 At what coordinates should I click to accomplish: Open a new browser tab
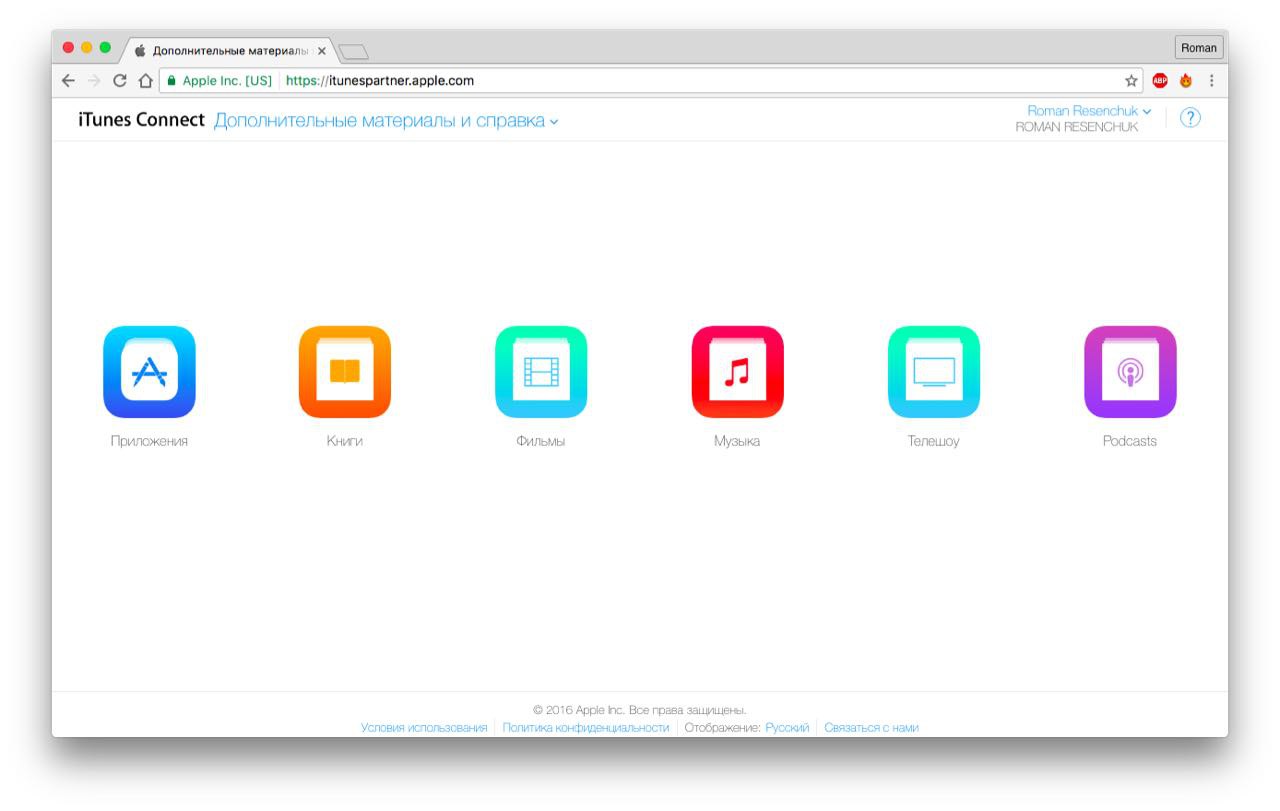[354, 51]
